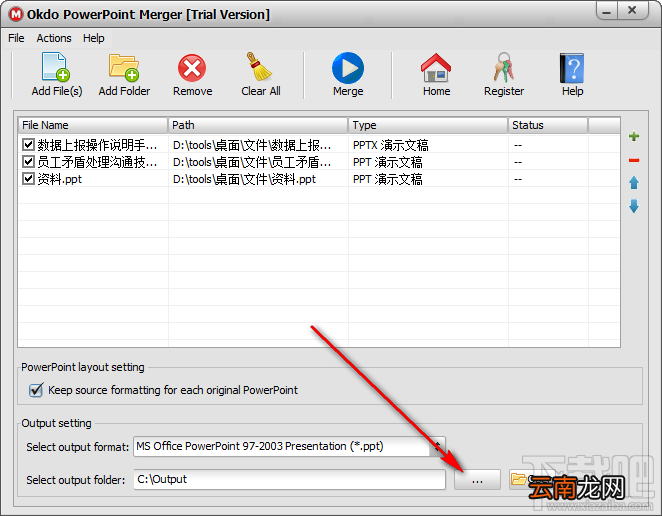Select the 资料.ppt file name row

click(x=60, y=179)
